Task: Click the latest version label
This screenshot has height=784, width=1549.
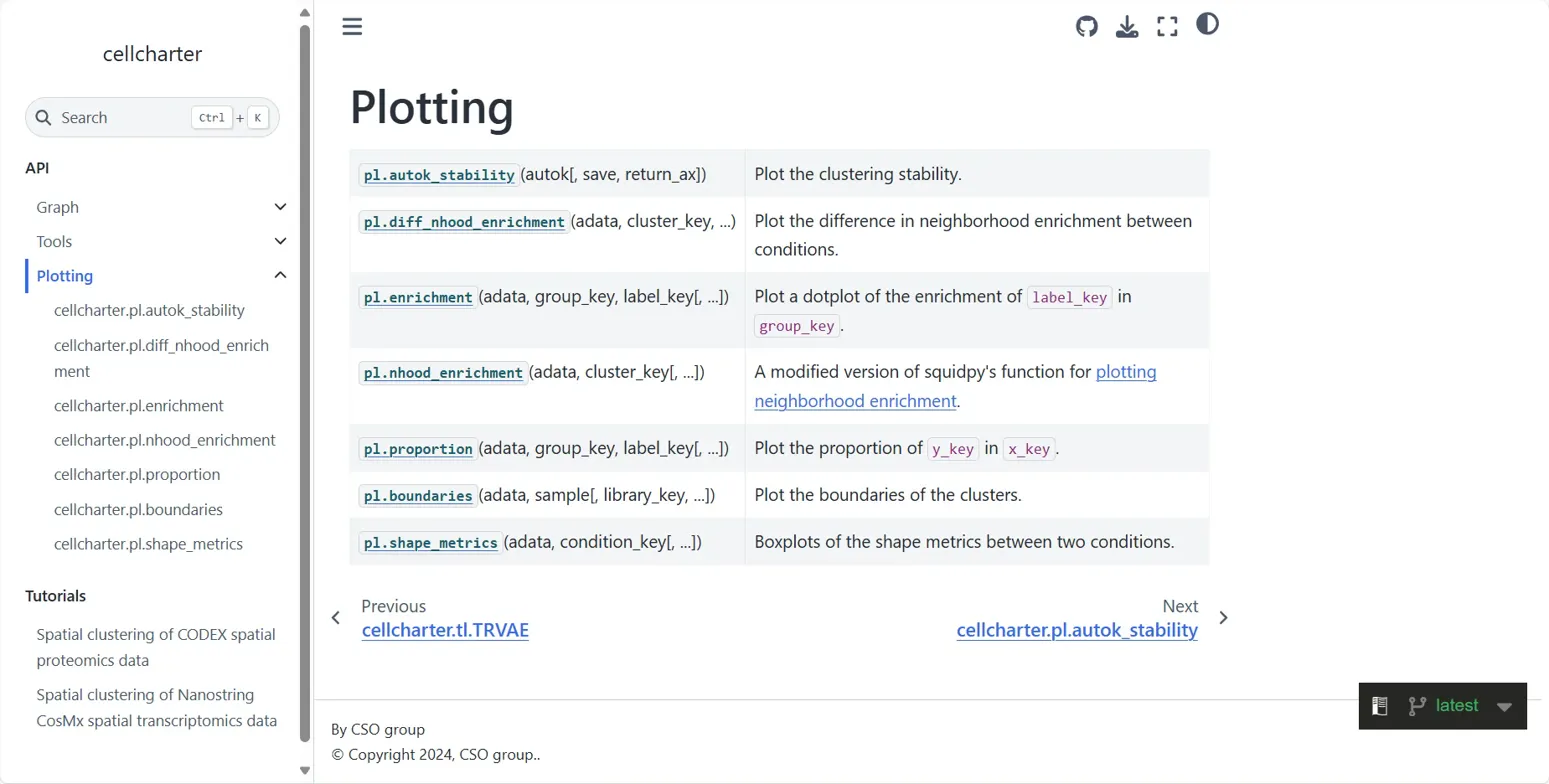Action: click(1456, 706)
